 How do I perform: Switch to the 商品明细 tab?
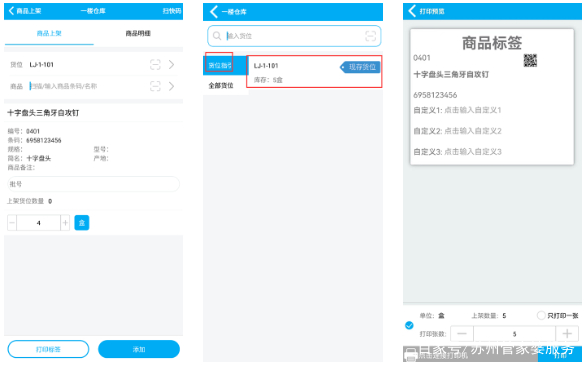pyautogui.click(x=138, y=33)
